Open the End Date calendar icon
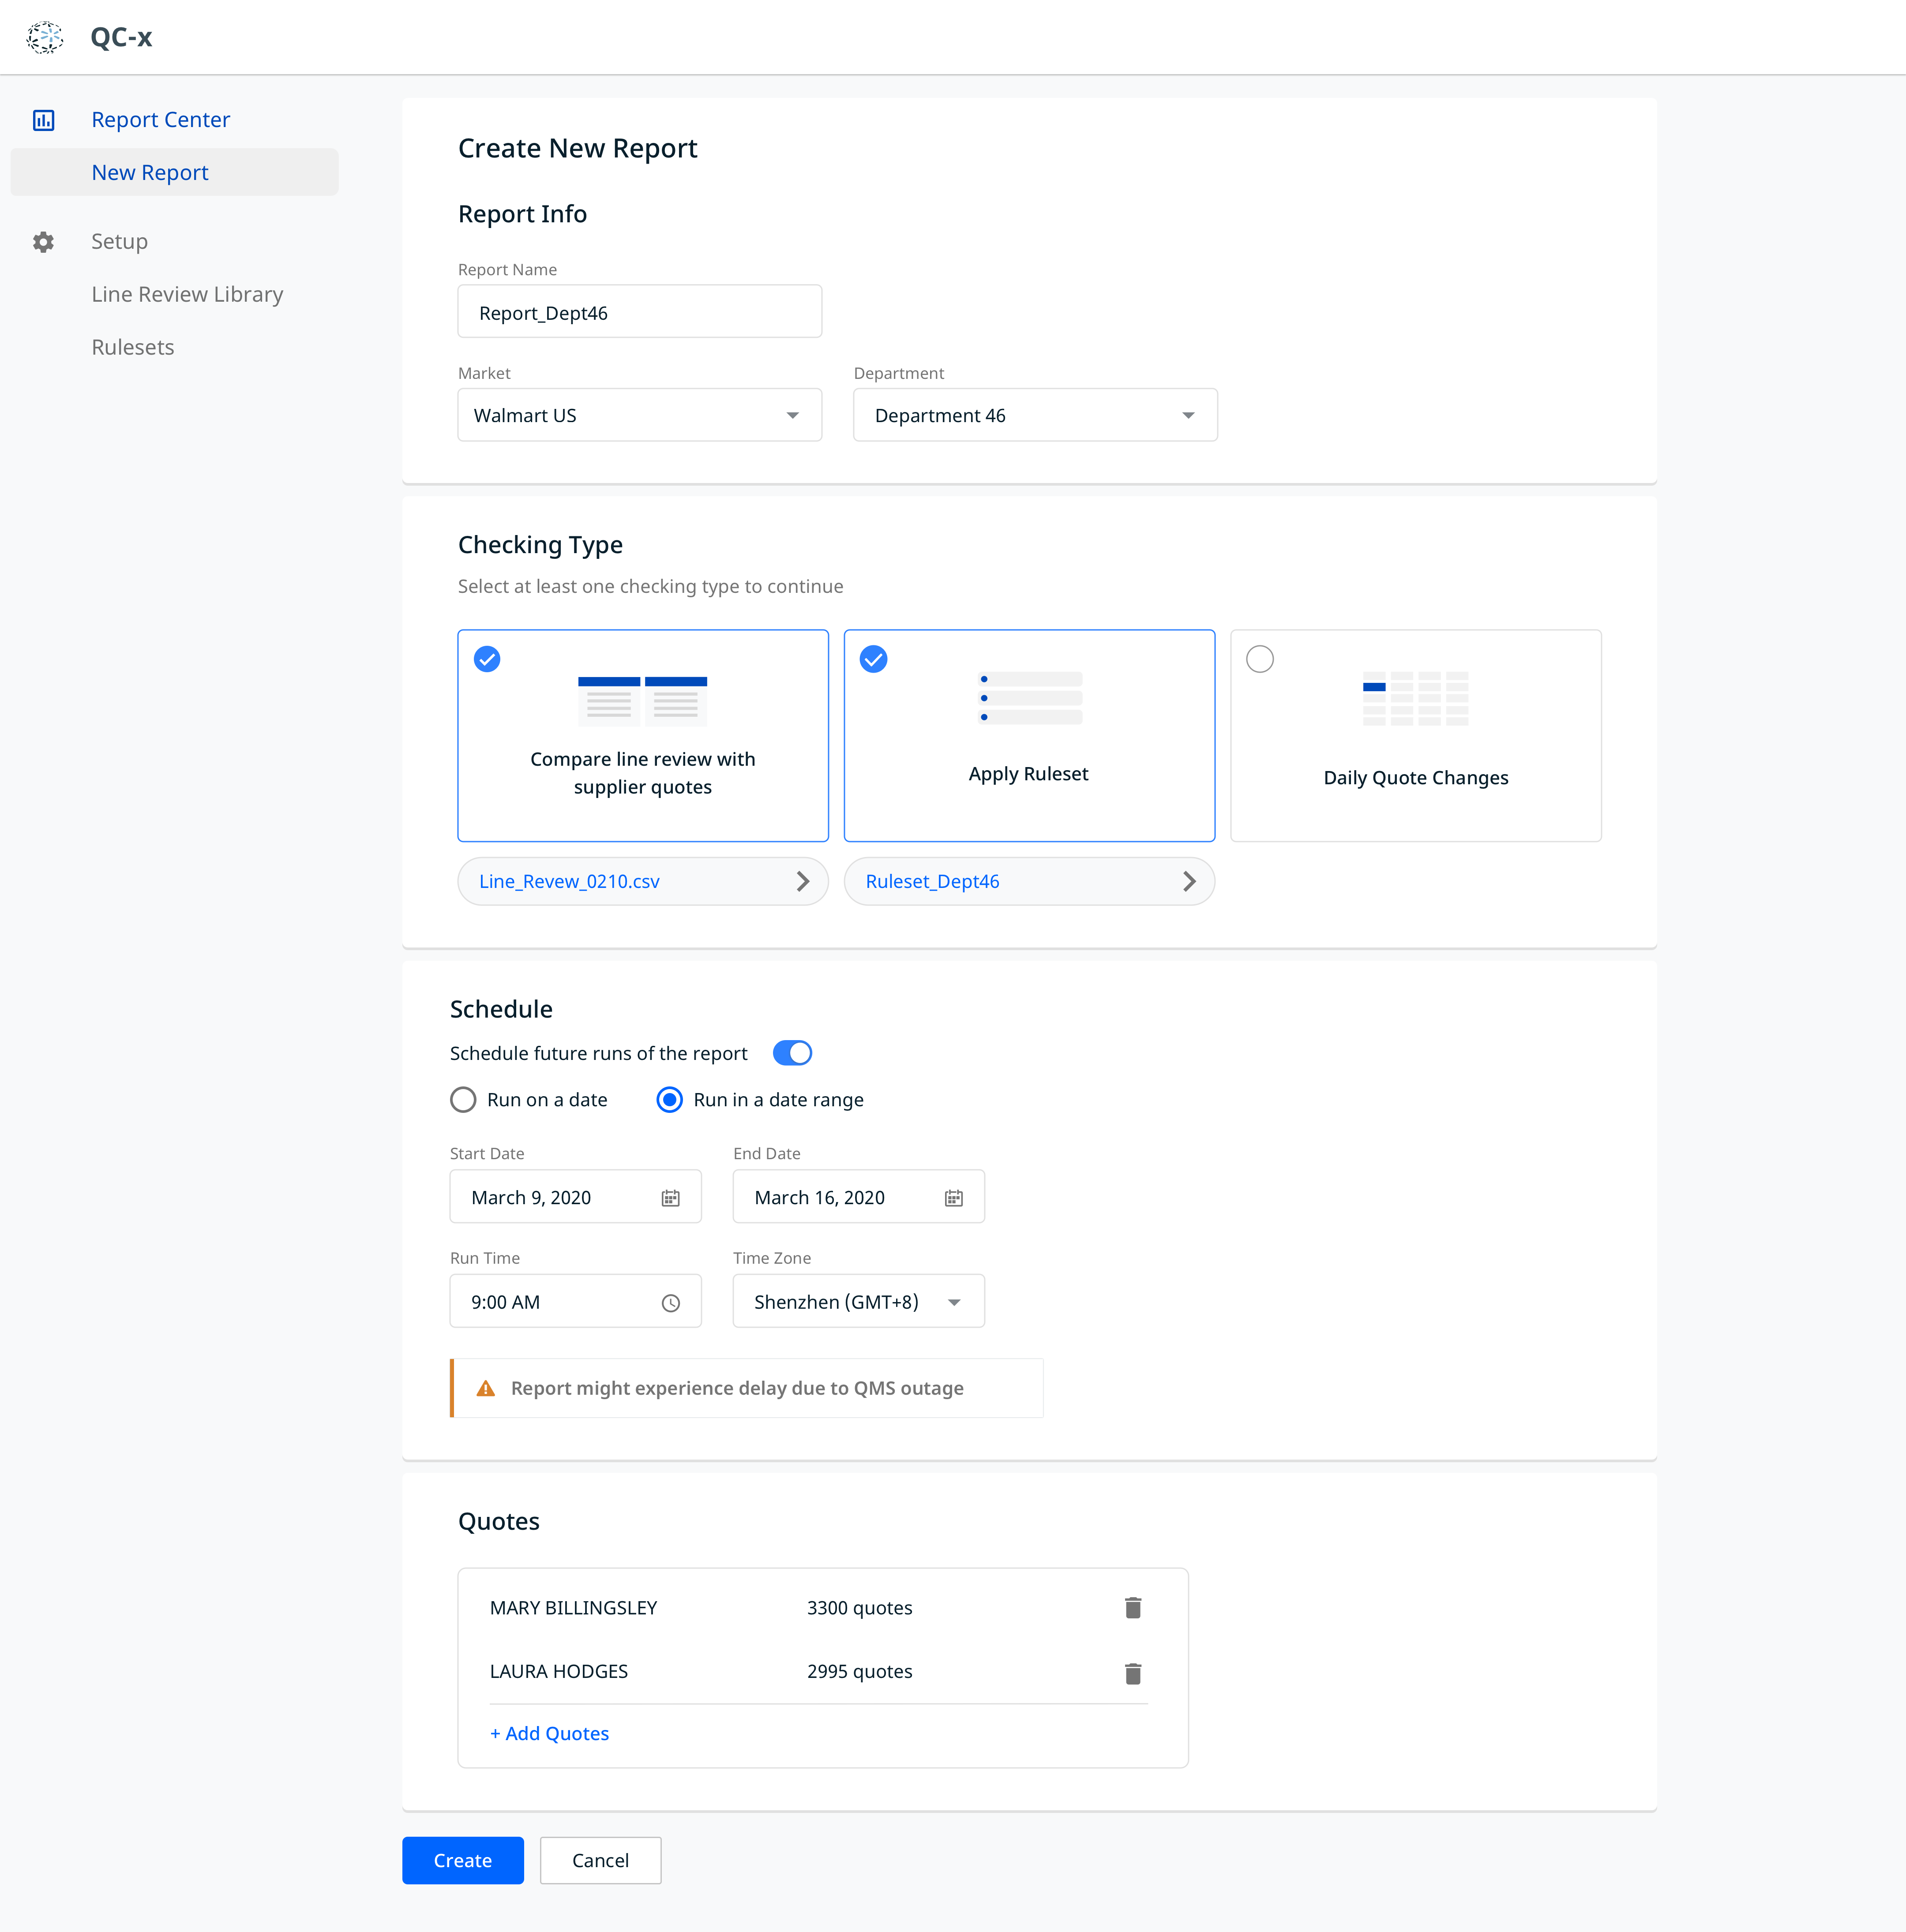 coord(953,1198)
